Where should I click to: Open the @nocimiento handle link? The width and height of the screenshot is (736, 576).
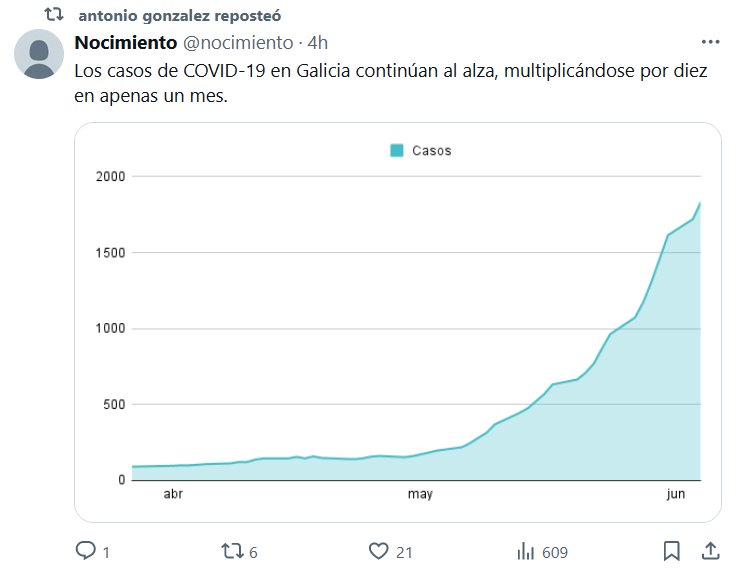[x=238, y=43]
